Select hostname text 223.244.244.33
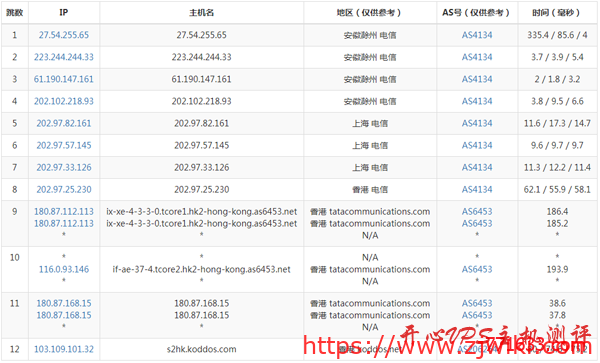The height and width of the screenshot is (363, 600). pos(201,57)
